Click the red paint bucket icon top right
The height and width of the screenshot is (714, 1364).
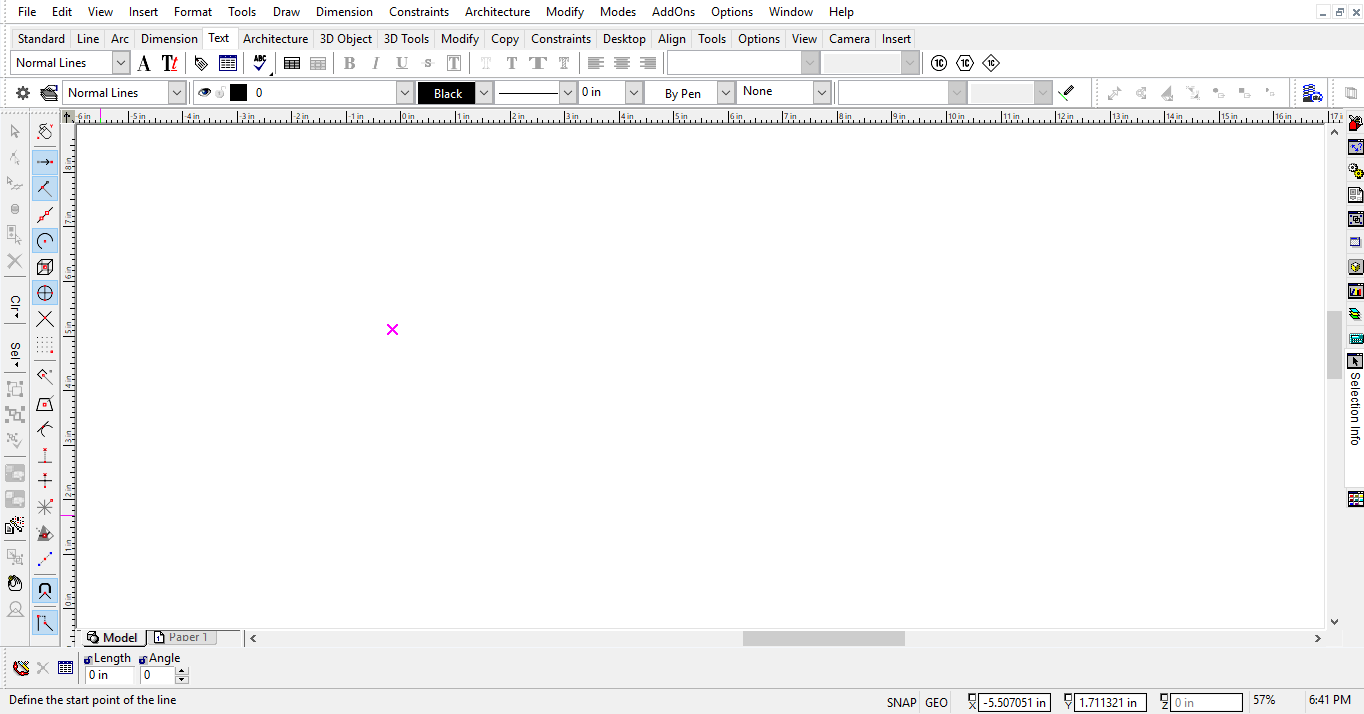click(1355, 123)
